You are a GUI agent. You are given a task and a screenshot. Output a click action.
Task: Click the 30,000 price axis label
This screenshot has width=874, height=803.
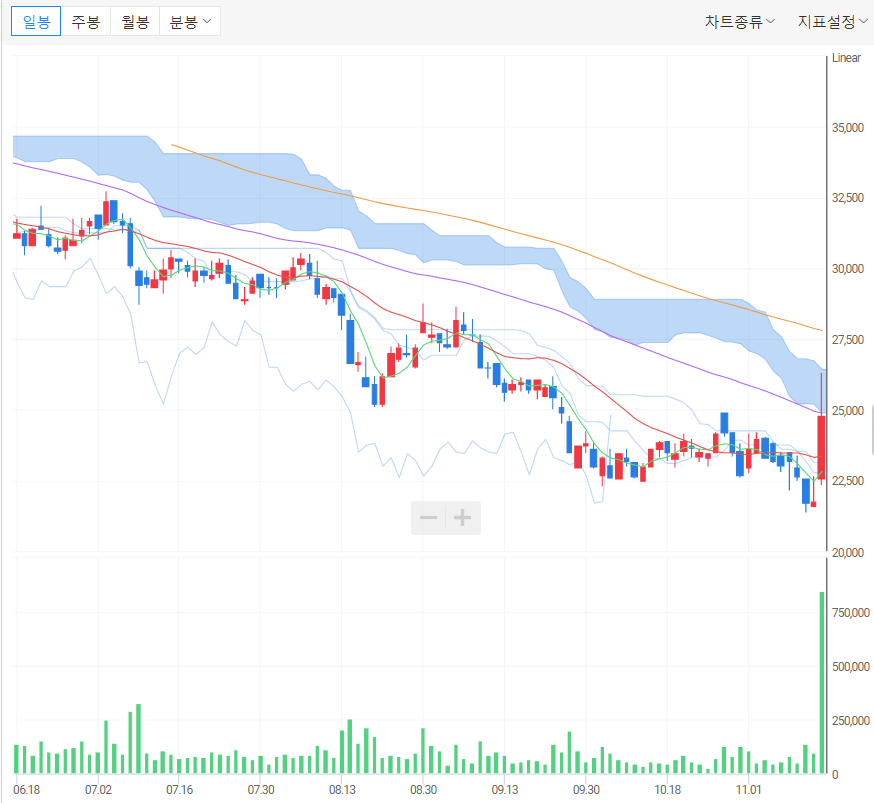848,269
